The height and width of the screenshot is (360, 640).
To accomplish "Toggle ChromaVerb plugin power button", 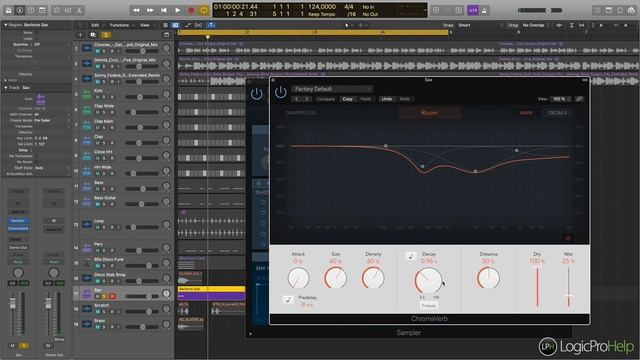I will click(280, 92).
